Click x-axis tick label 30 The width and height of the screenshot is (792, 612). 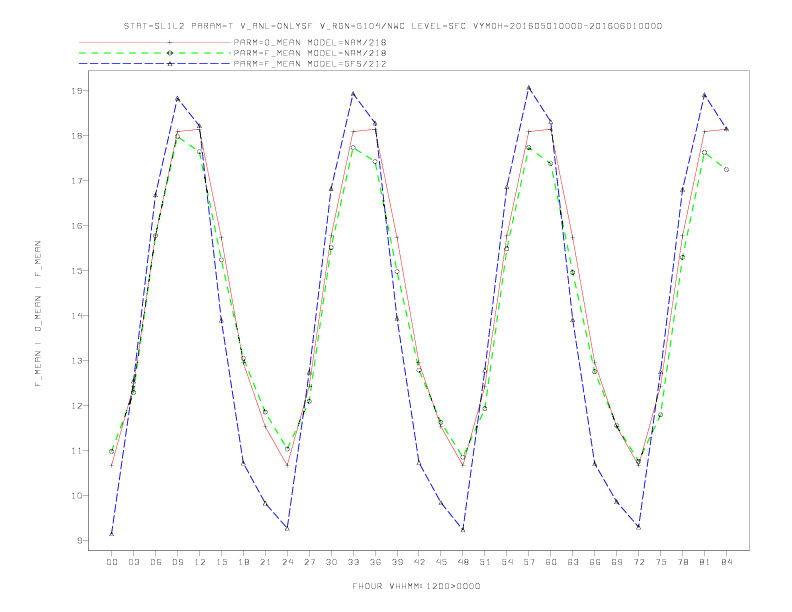331,562
